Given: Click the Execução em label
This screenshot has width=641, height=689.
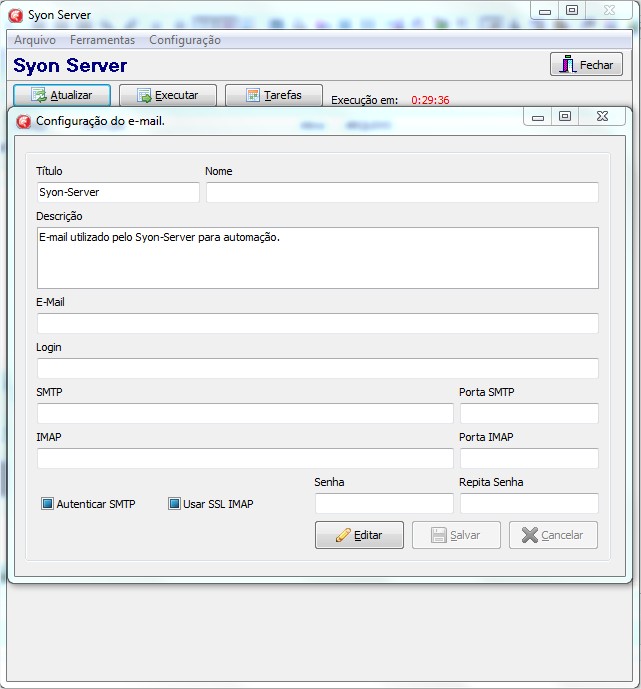Looking at the screenshot, I should [x=364, y=100].
